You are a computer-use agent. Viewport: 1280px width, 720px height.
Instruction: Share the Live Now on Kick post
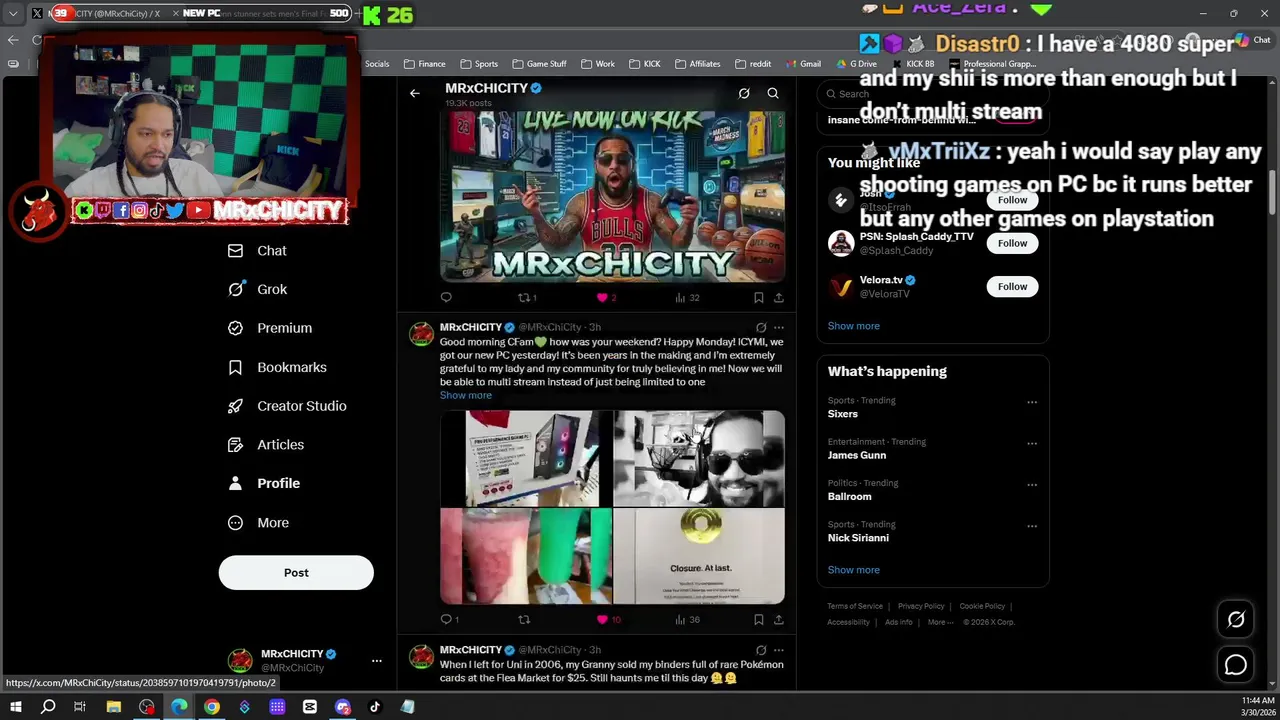(779, 297)
